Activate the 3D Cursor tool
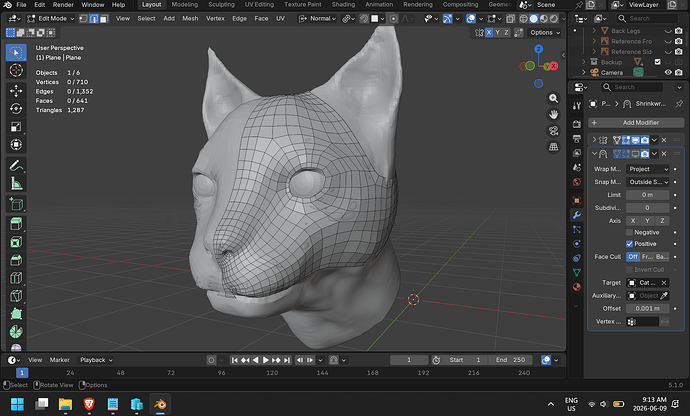The image size is (690, 416). pyautogui.click(x=16, y=70)
